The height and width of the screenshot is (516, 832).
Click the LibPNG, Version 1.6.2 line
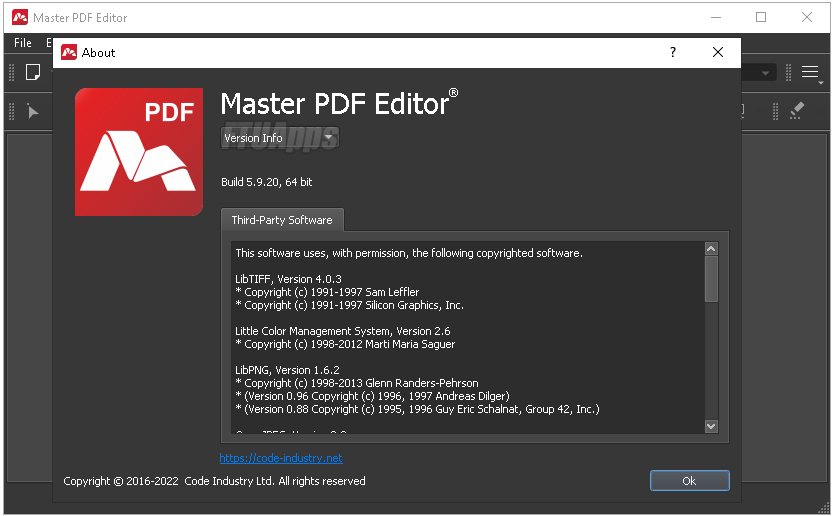(287, 370)
